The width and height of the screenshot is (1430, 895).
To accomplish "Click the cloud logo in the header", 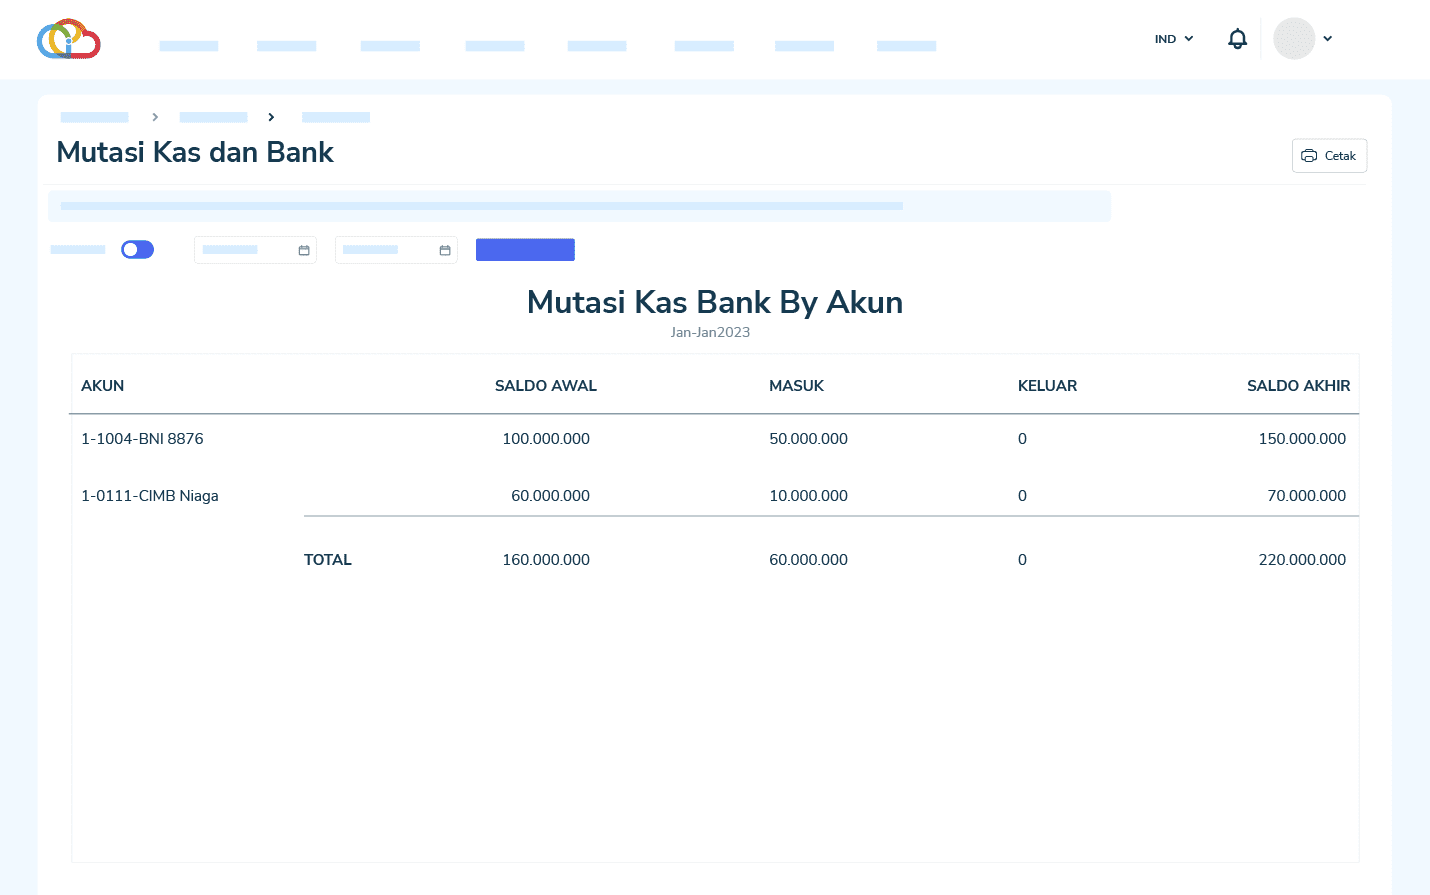I will pyautogui.click(x=68, y=39).
